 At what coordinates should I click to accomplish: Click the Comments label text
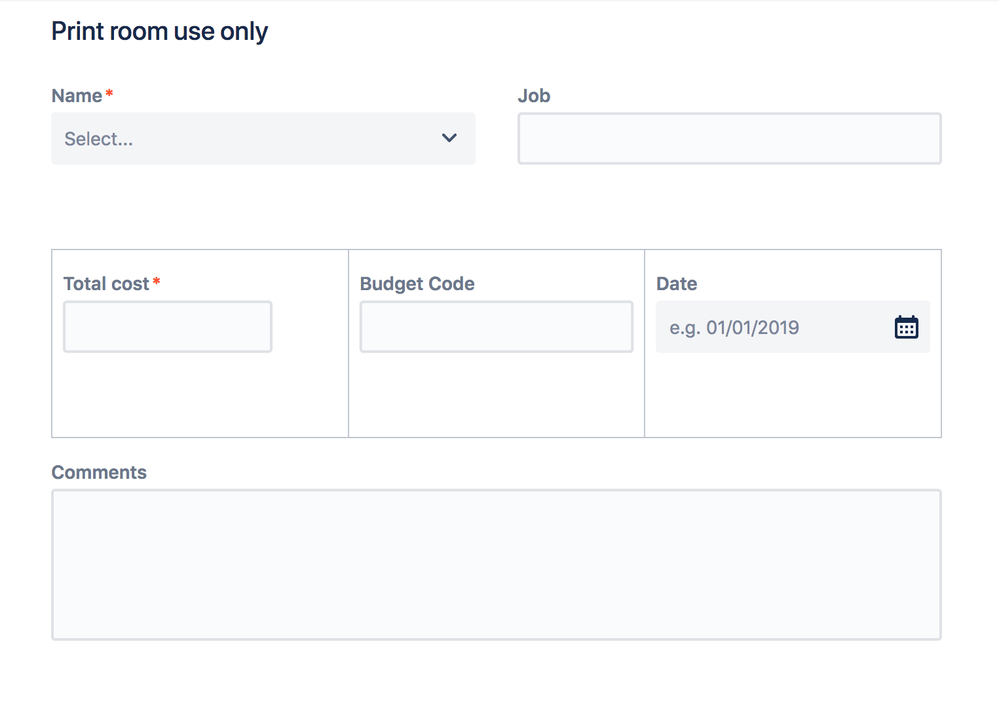click(x=99, y=472)
